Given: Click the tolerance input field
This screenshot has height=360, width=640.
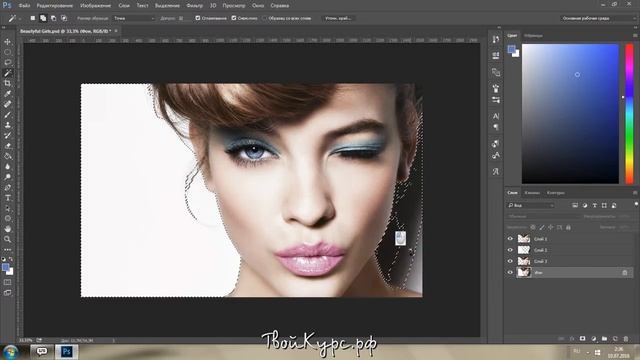Looking at the screenshot, I should (x=182, y=18).
